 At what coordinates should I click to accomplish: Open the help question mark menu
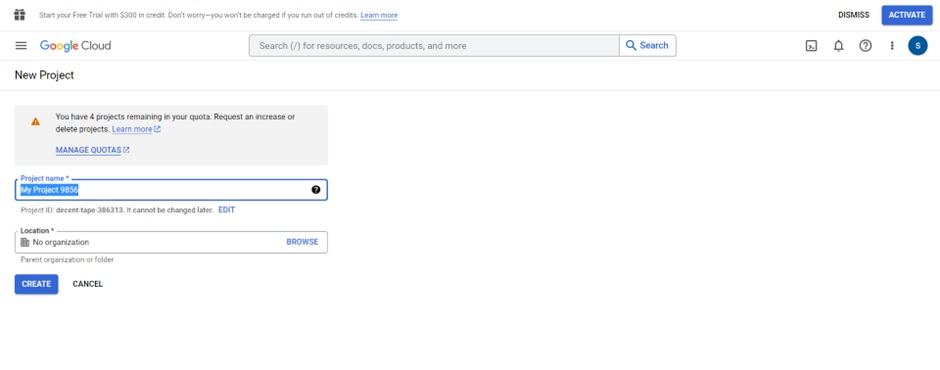tap(866, 46)
